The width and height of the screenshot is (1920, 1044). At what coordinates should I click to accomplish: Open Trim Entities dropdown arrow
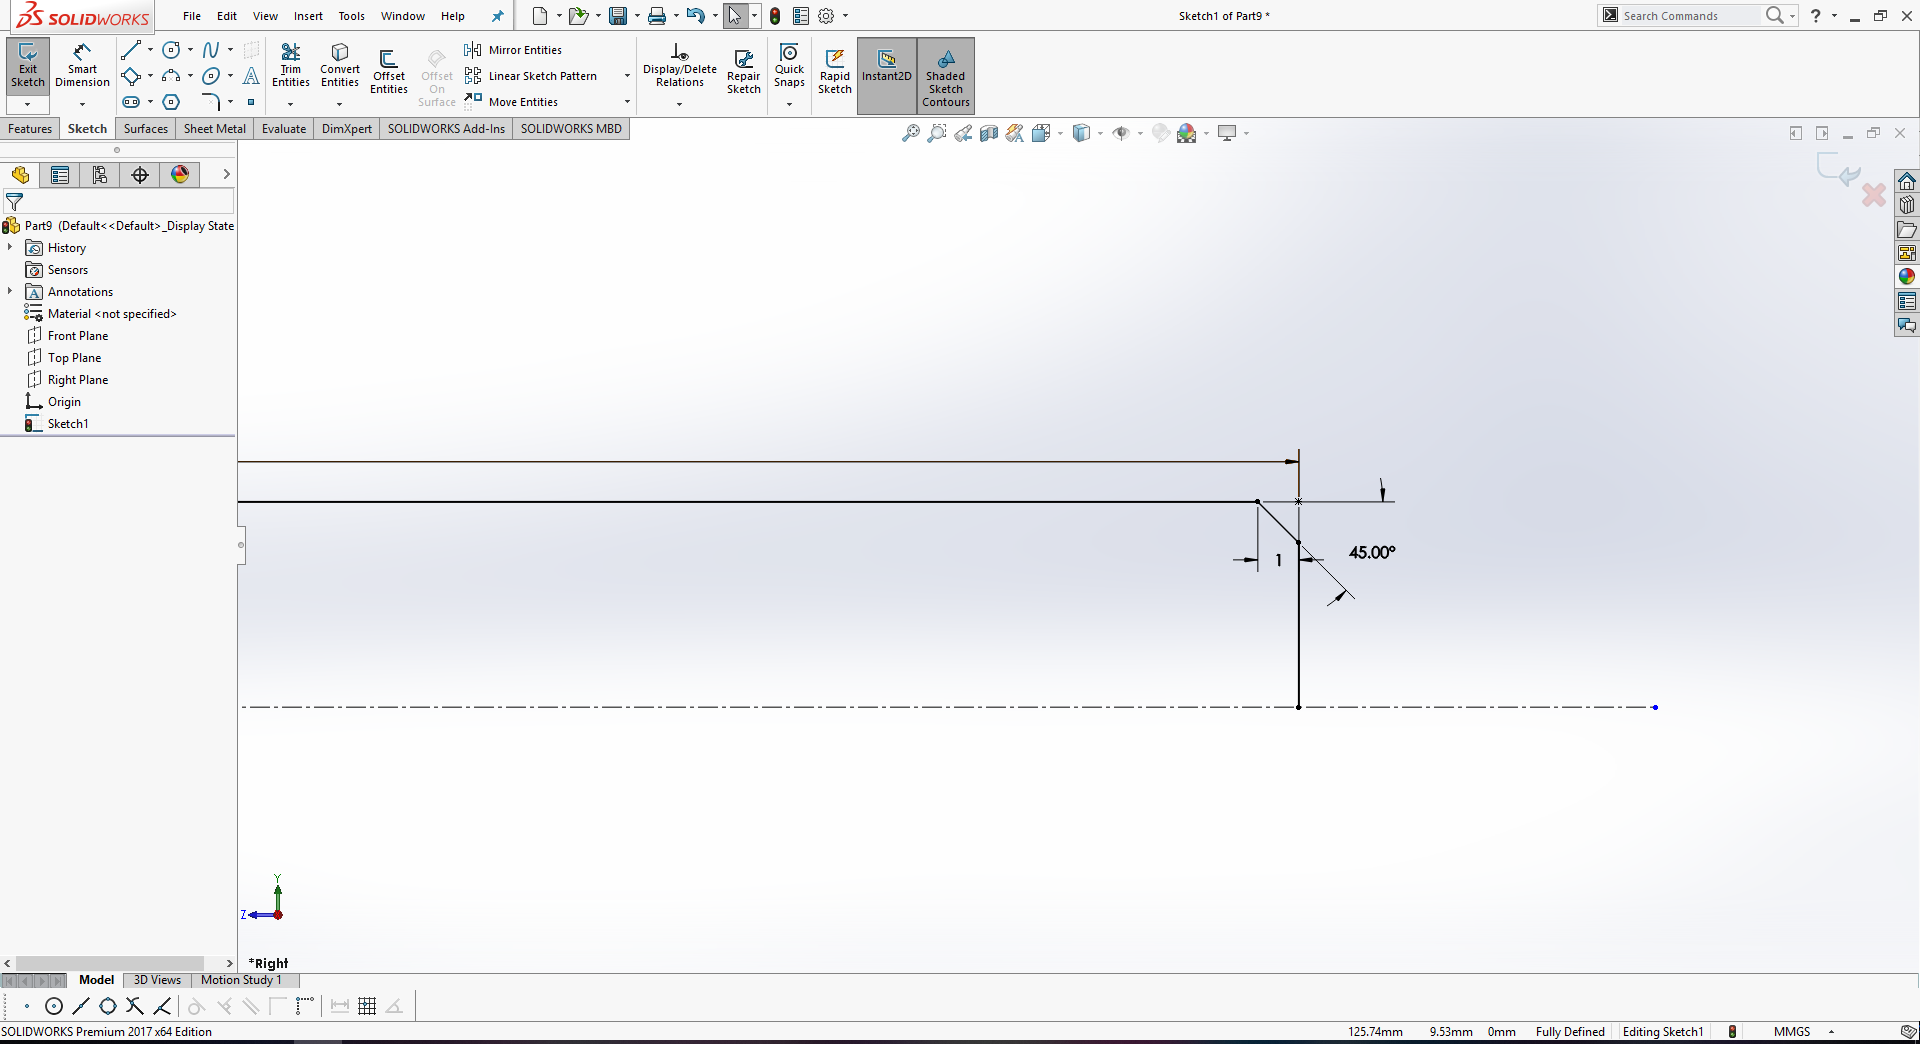(x=291, y=104)
